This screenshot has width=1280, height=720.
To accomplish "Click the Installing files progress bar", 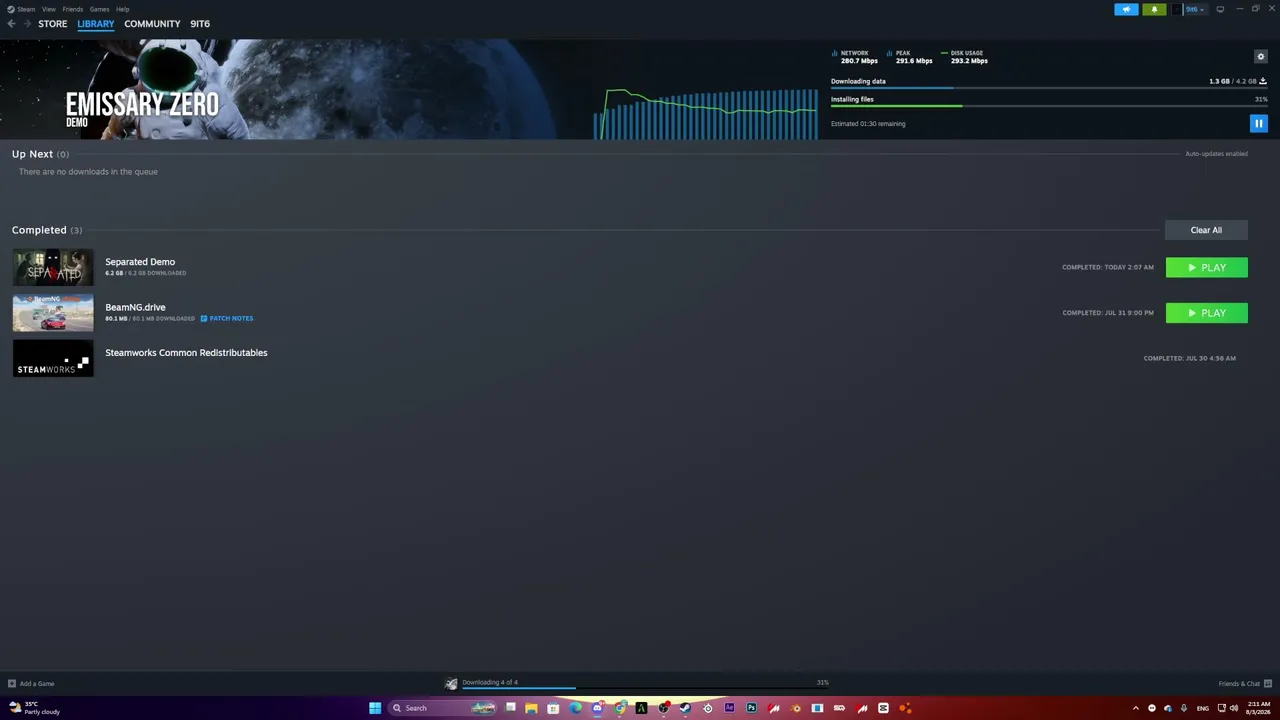I will point(1049,106).
